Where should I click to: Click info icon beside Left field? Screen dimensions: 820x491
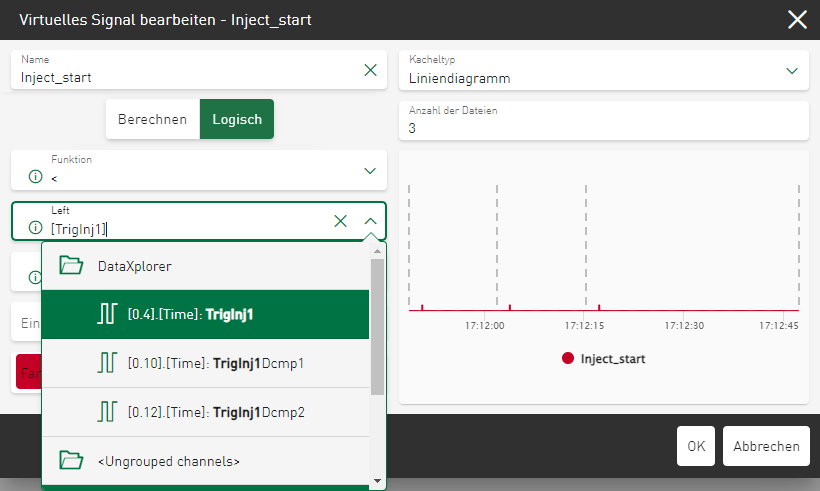tap(35, 227)
